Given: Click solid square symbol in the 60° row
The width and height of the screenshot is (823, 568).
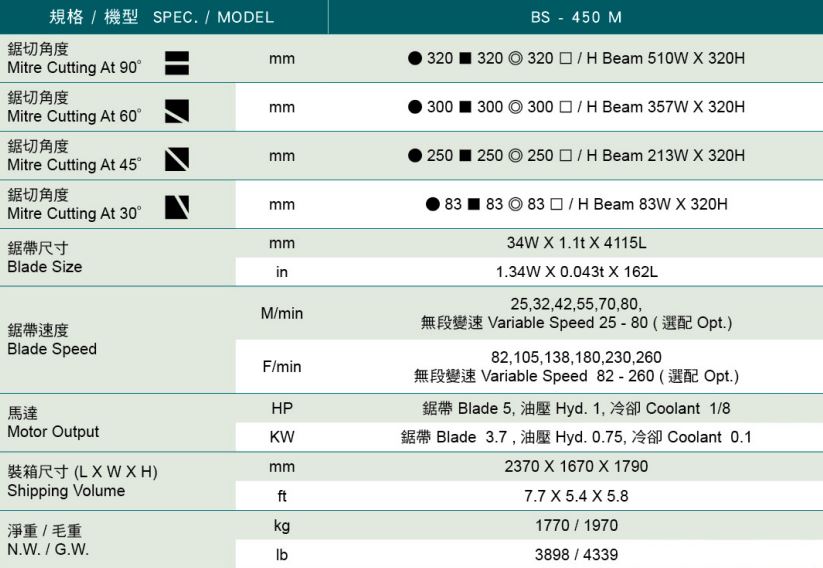Looking at the screenshot, I should click(465, 107).
